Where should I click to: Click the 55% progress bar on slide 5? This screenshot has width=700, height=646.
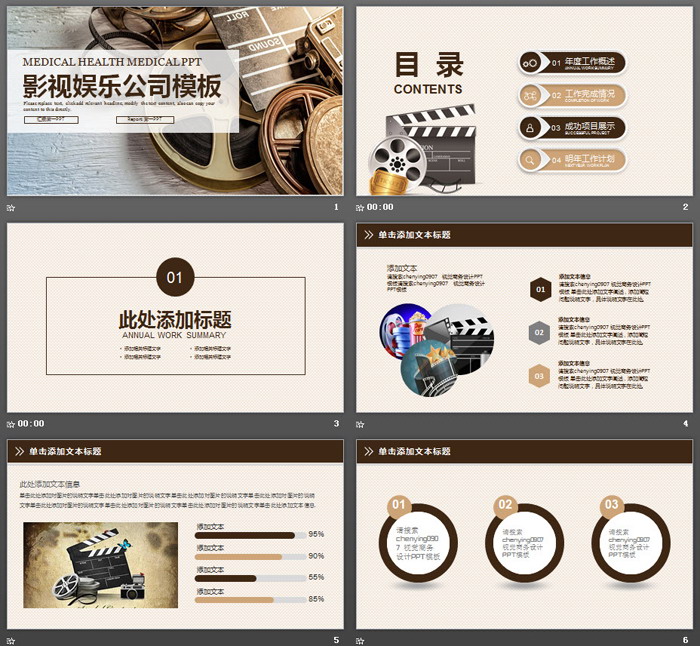coord(250,578)
